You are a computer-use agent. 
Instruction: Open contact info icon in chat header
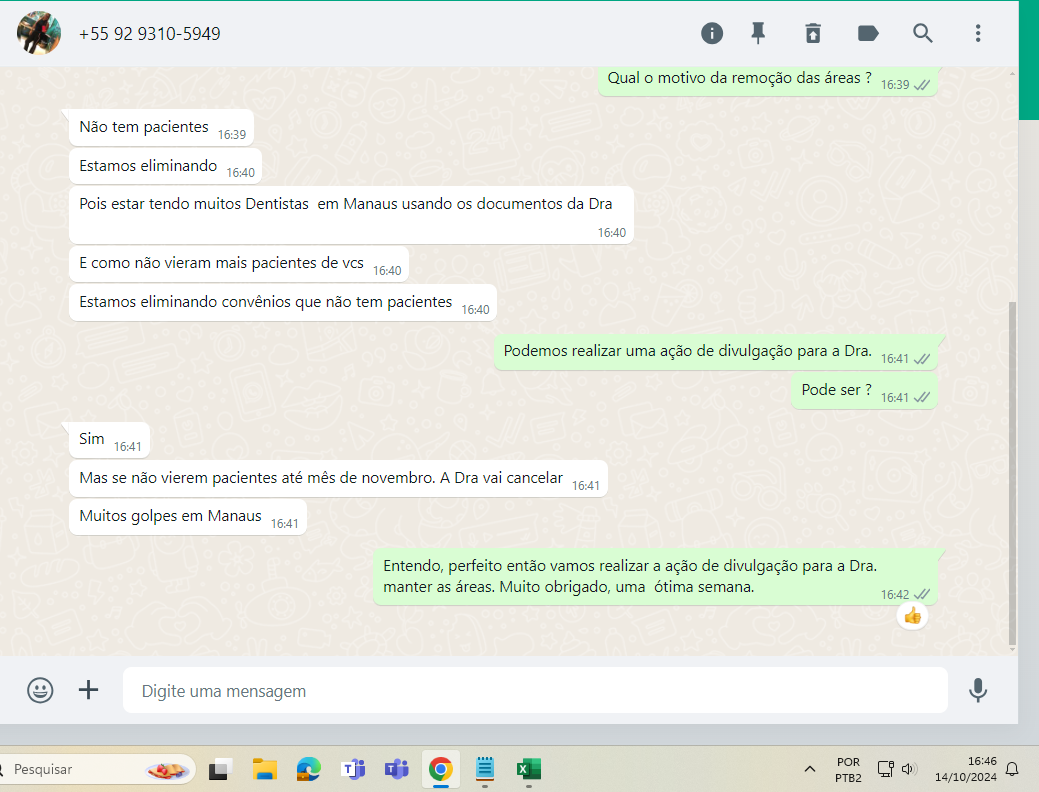(x=712, y=33)
